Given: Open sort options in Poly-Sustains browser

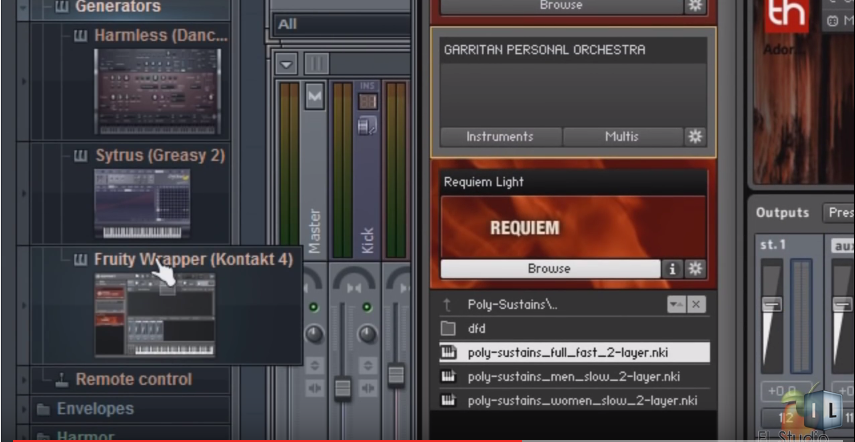Looking at the screenshot, I should coord(676,305).
